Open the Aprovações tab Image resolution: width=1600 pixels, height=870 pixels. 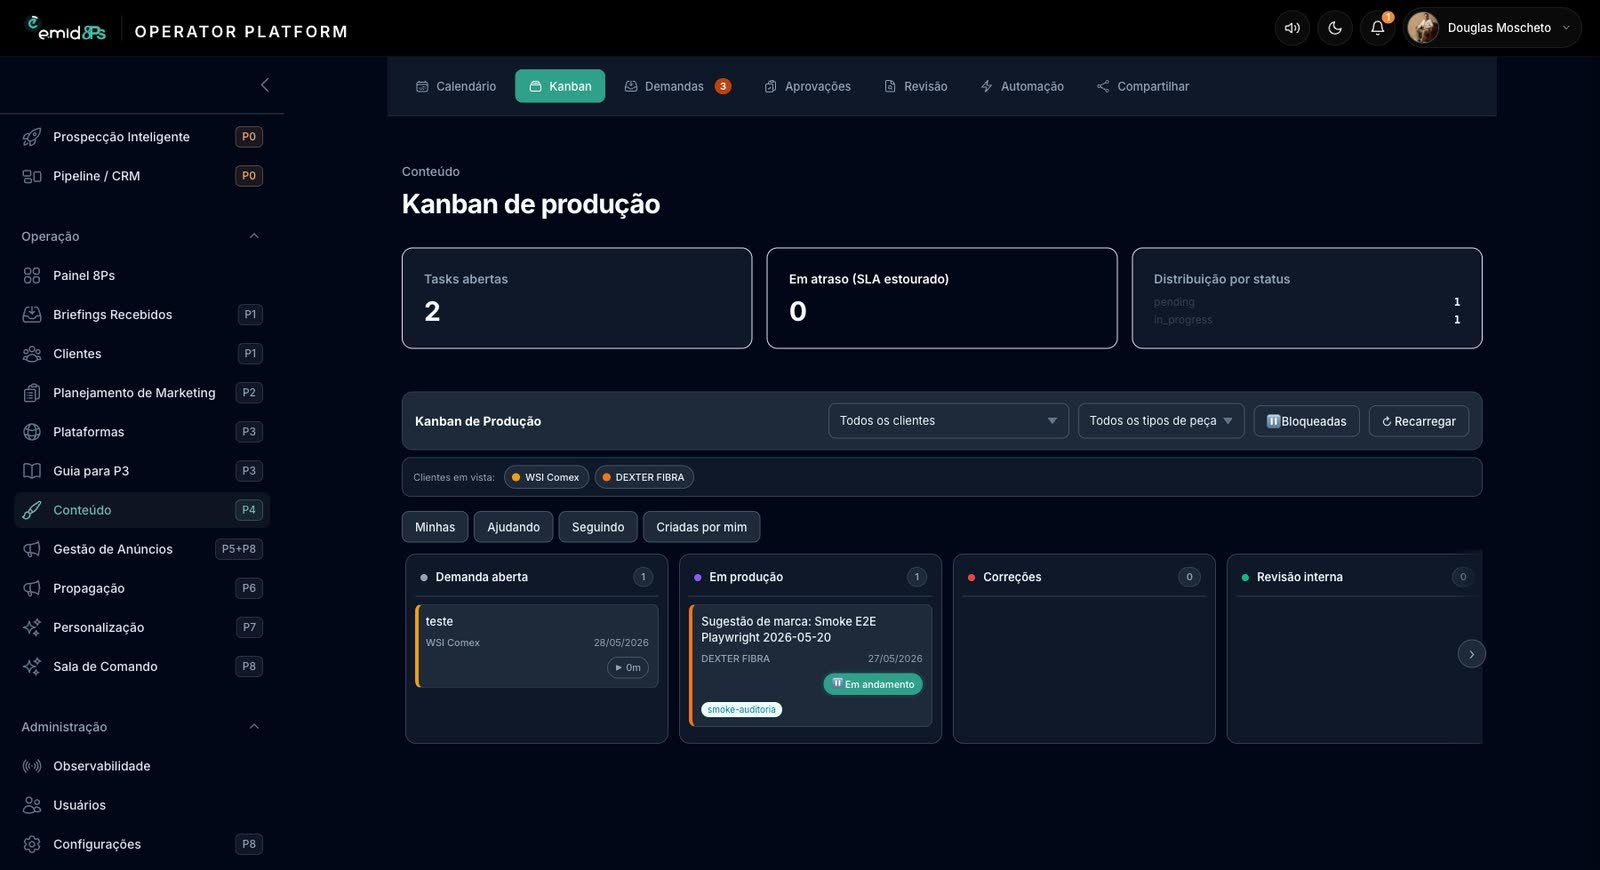click(807, 86)
